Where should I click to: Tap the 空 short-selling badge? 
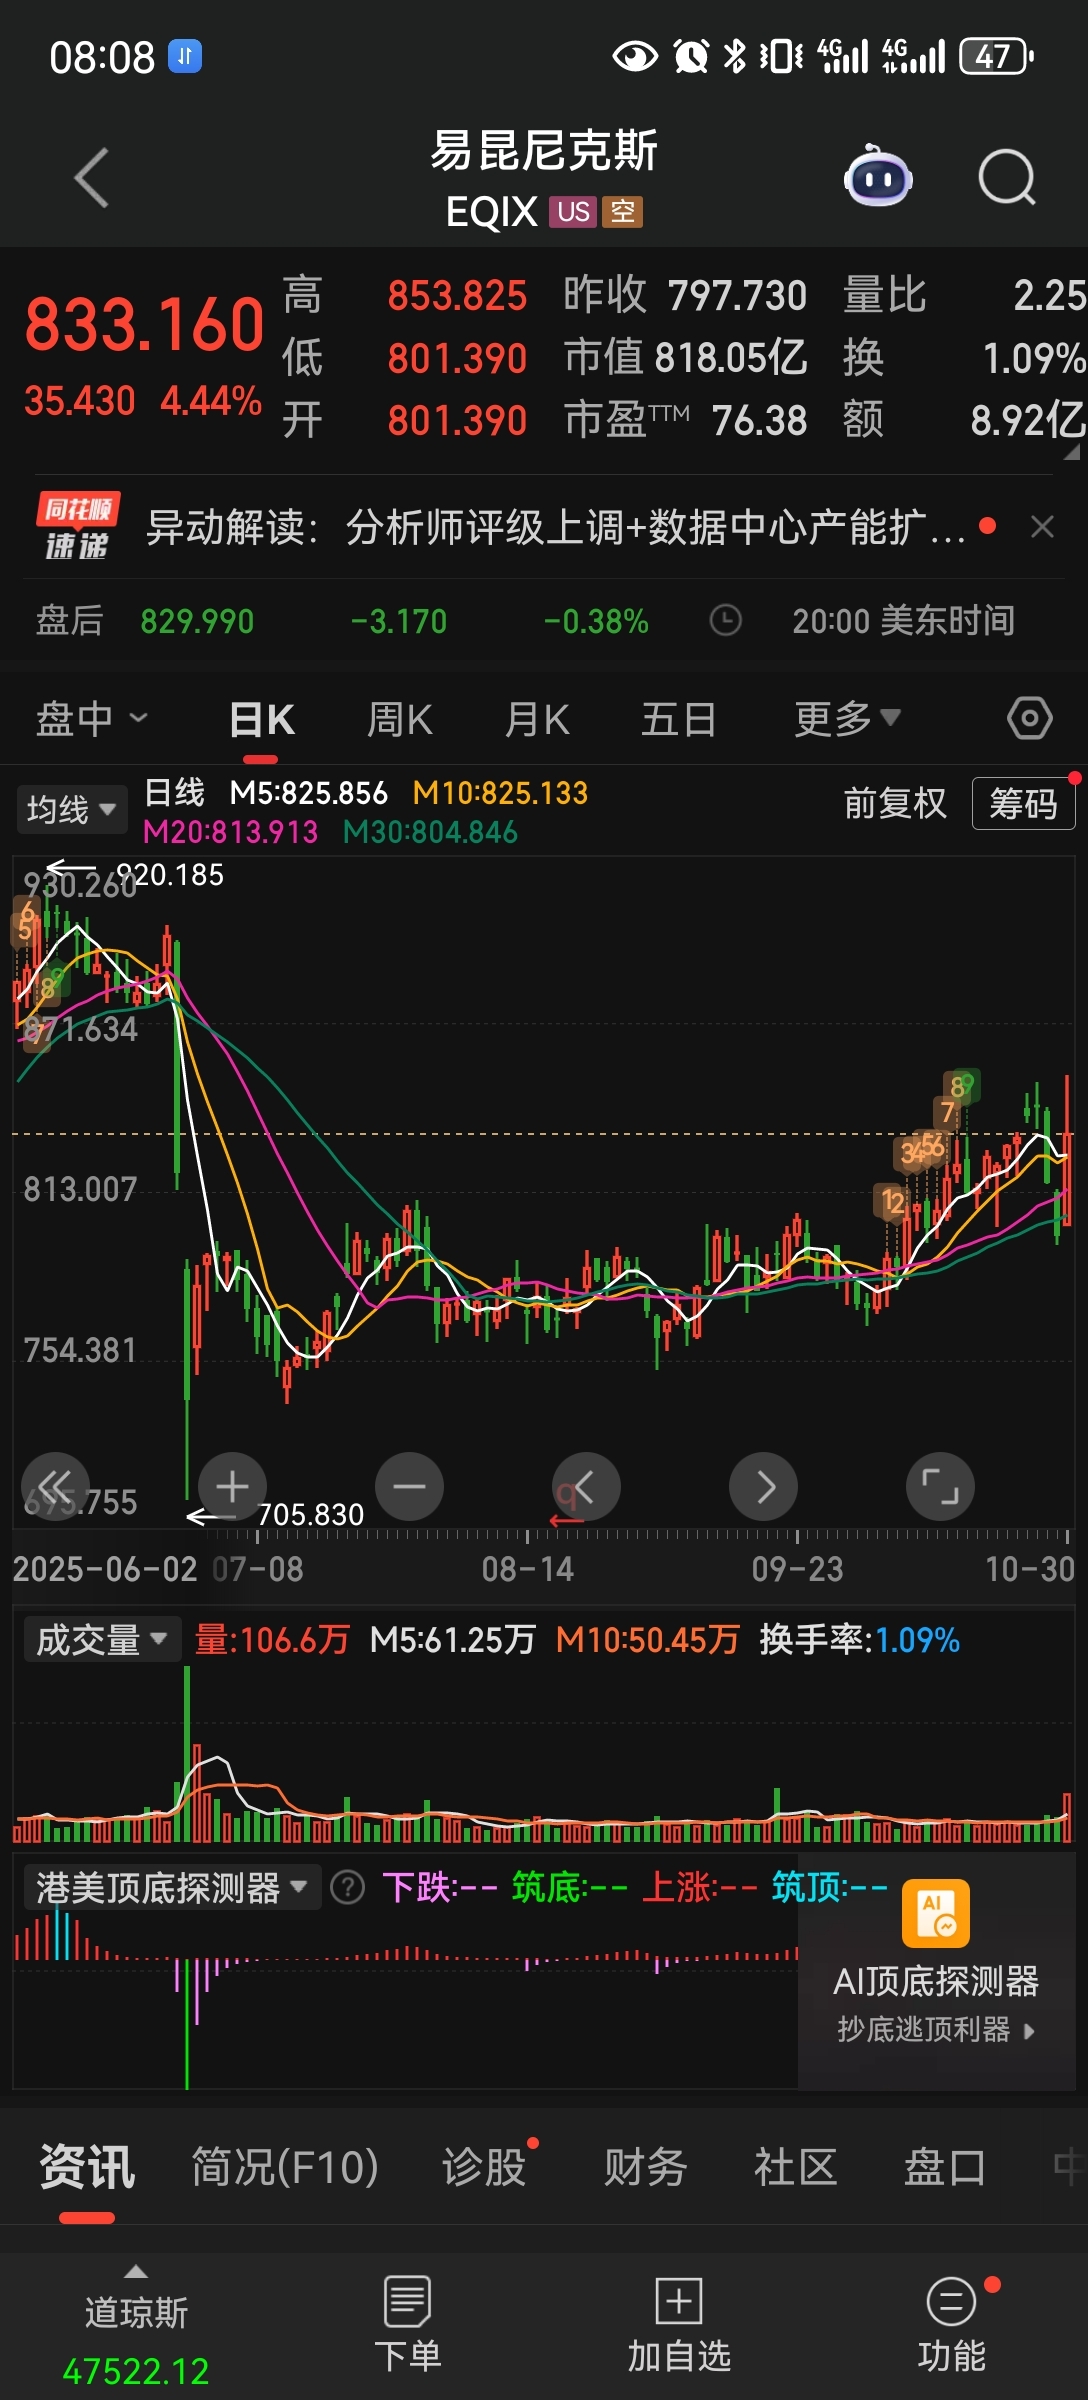(622, 211)
